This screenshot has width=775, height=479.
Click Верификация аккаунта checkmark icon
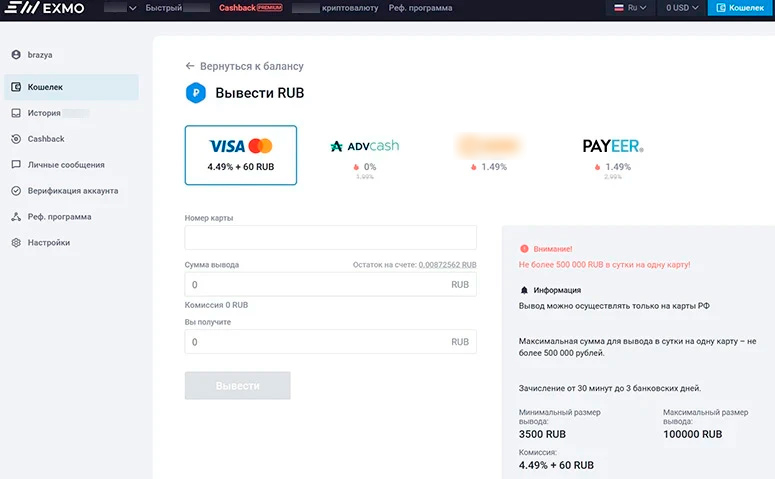(16, 191)
